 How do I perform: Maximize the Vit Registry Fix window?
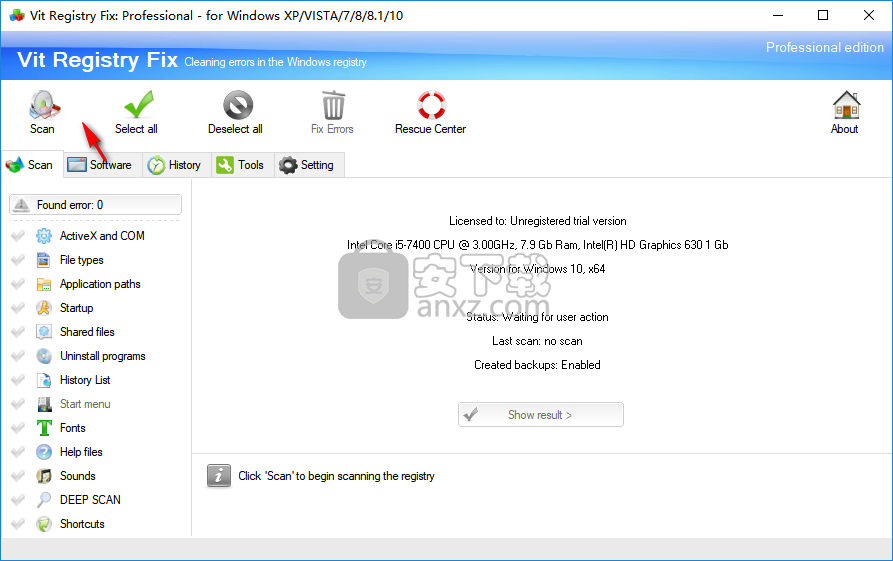(x=823, y=15)
